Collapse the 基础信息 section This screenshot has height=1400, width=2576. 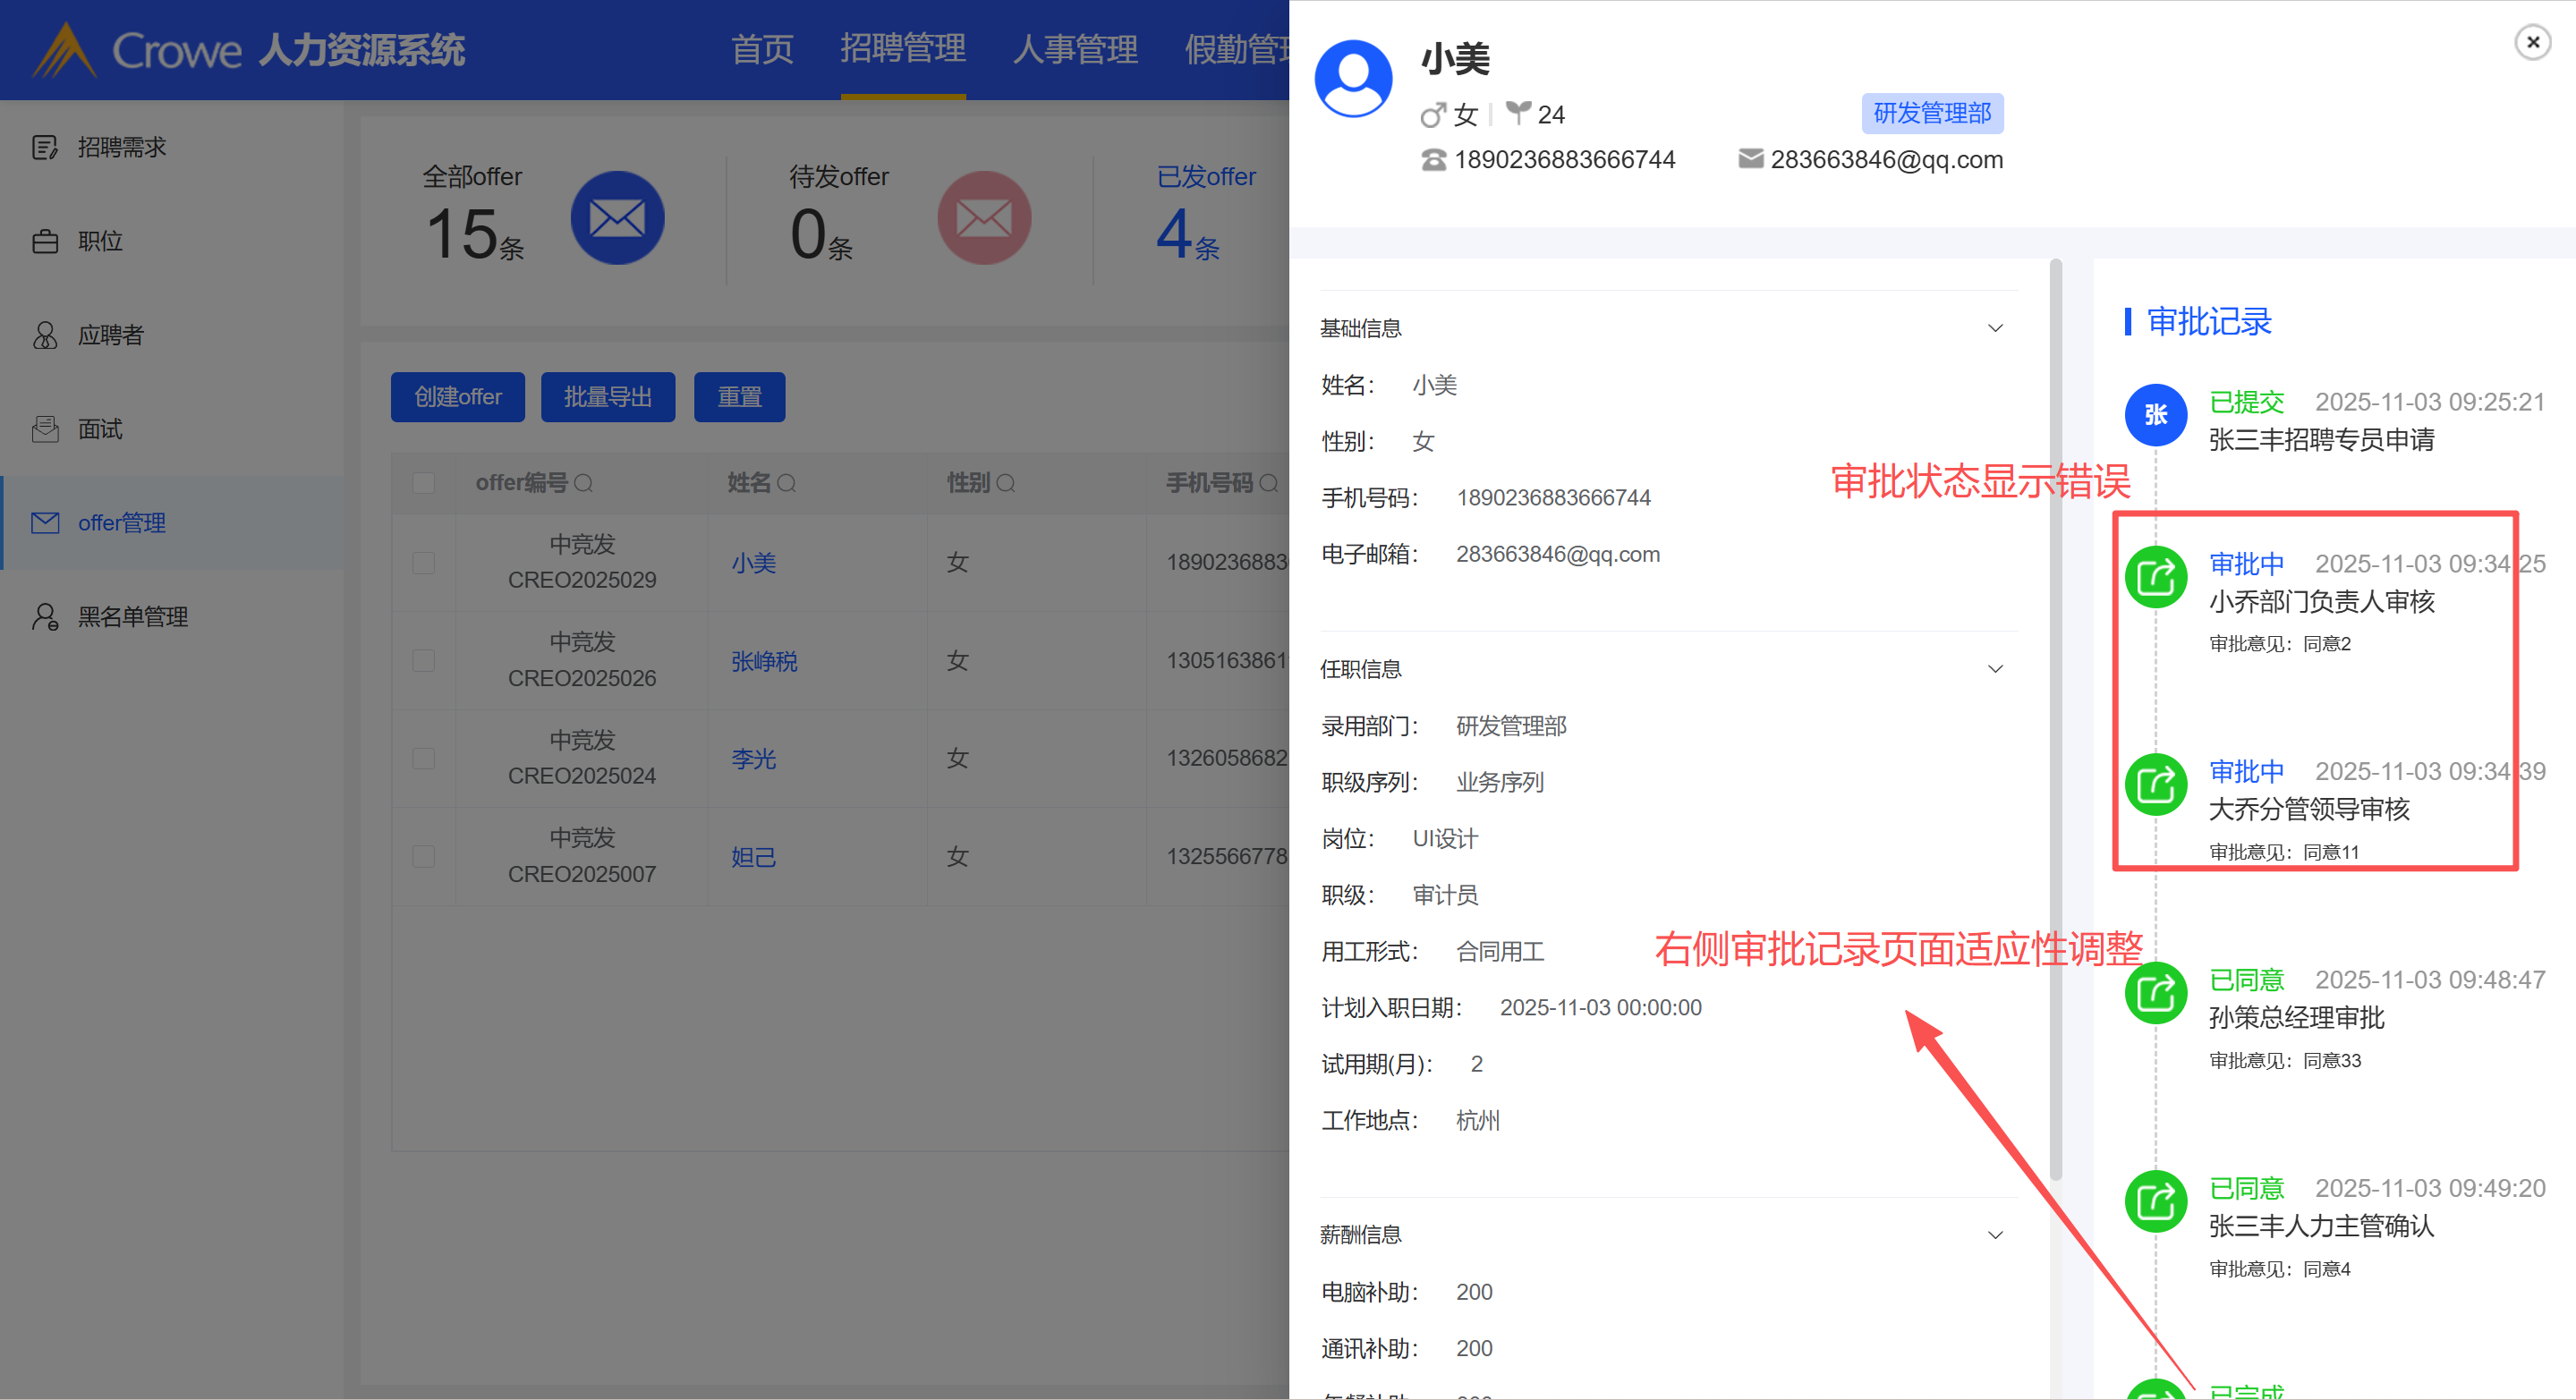point(1995,328)
